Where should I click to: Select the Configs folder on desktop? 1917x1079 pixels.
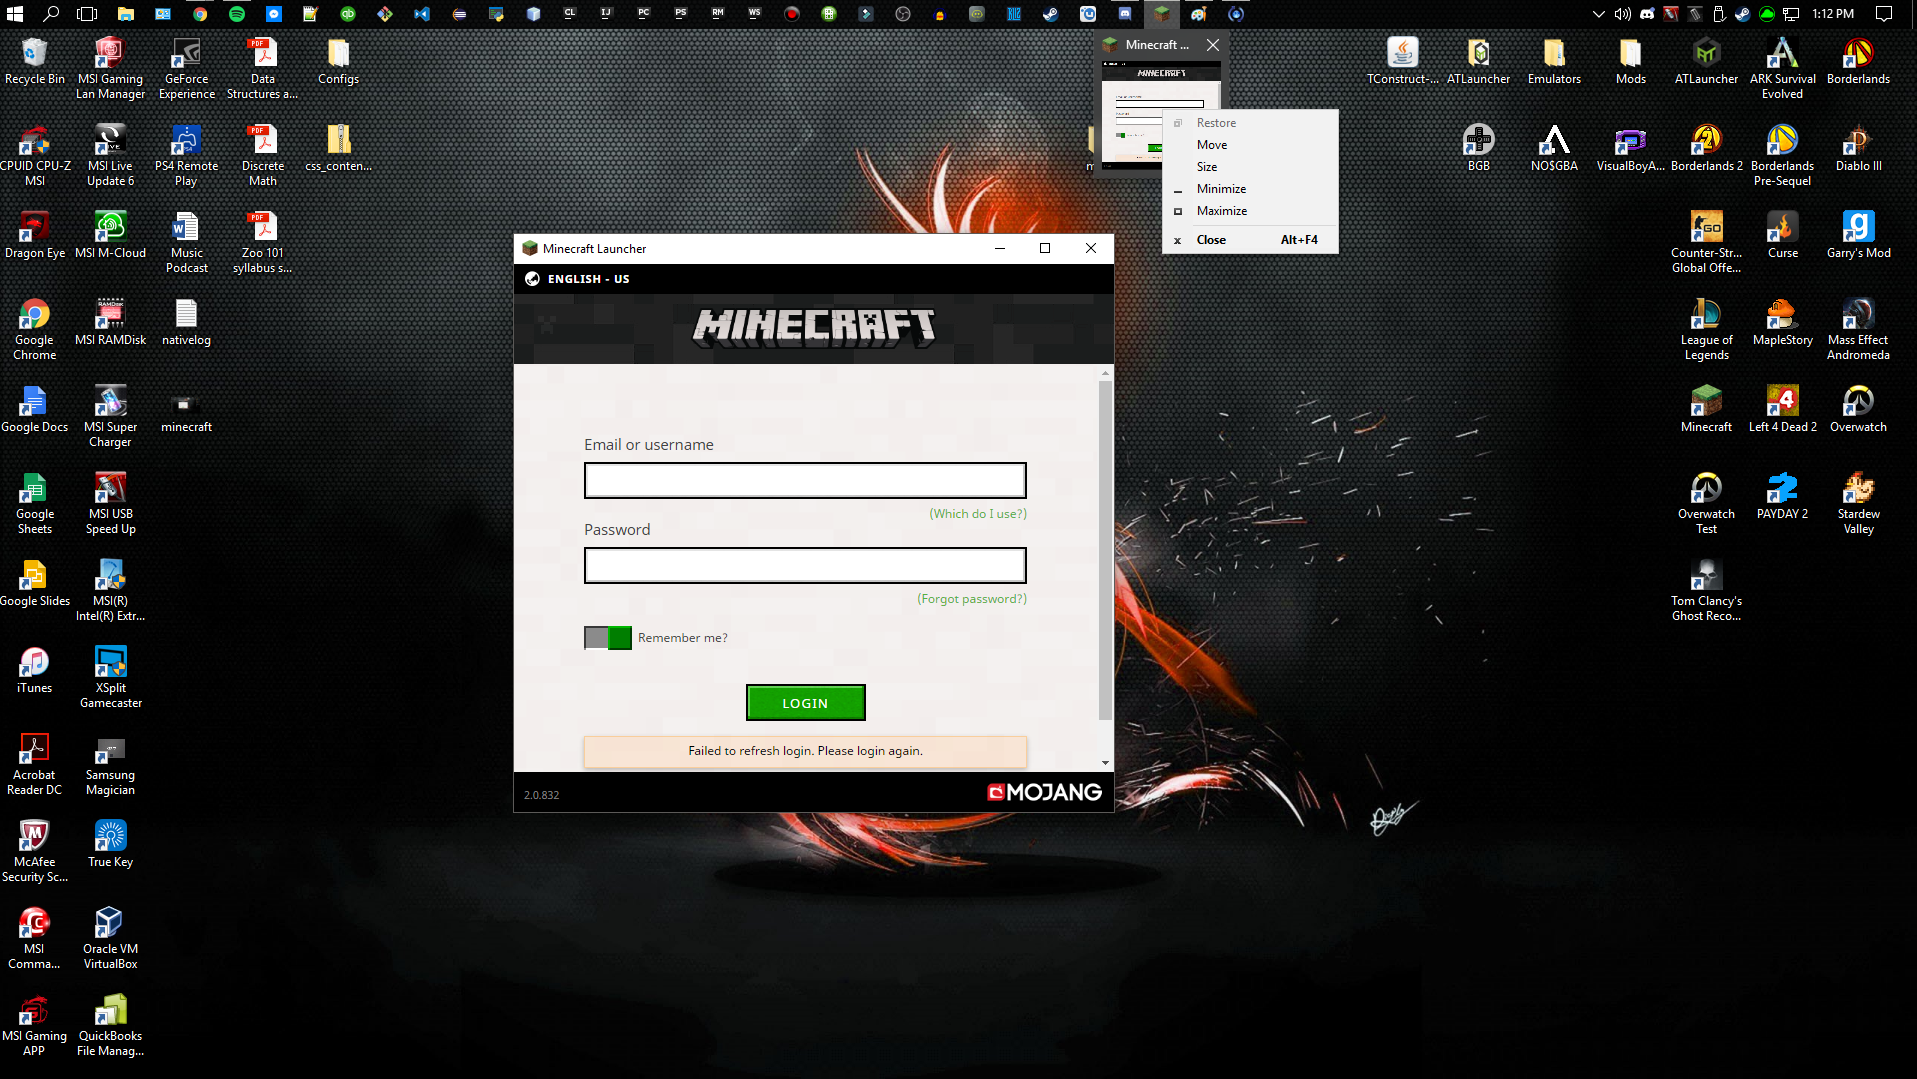point(339,61)
